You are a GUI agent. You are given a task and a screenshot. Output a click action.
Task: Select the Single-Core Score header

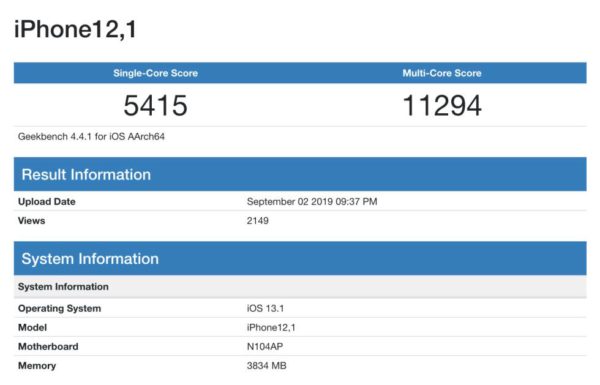point(155,73)
